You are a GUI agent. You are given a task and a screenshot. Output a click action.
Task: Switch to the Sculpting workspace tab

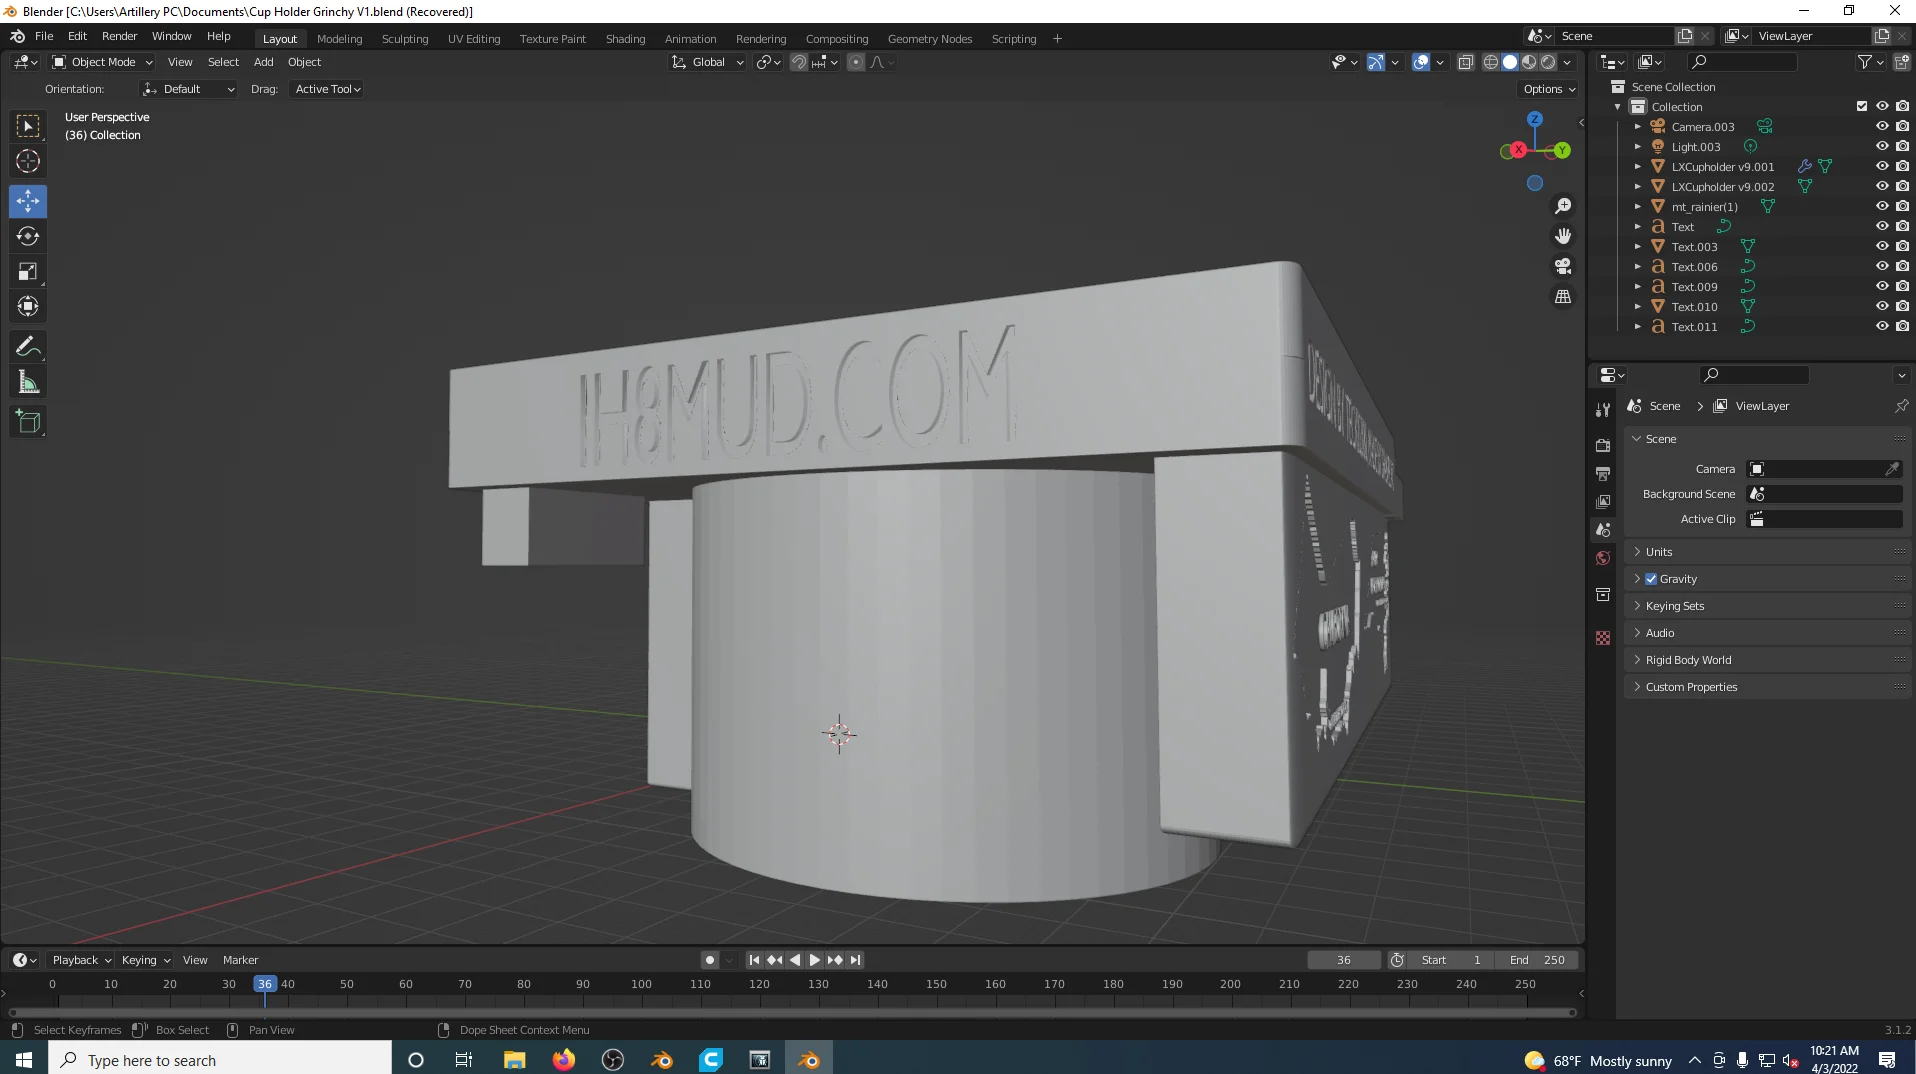coord(405,39)
